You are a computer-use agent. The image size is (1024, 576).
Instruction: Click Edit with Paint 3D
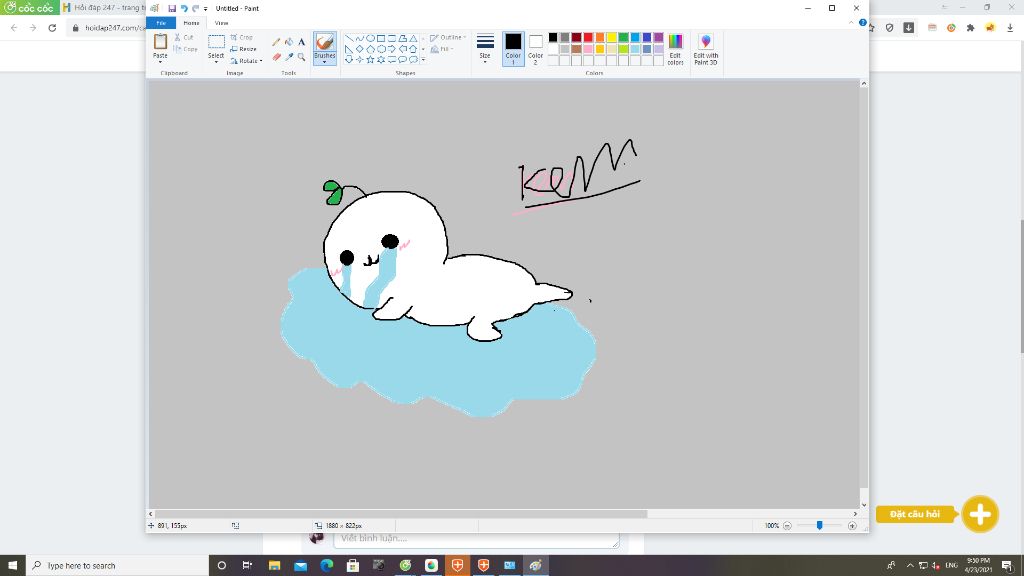(706, 49)
